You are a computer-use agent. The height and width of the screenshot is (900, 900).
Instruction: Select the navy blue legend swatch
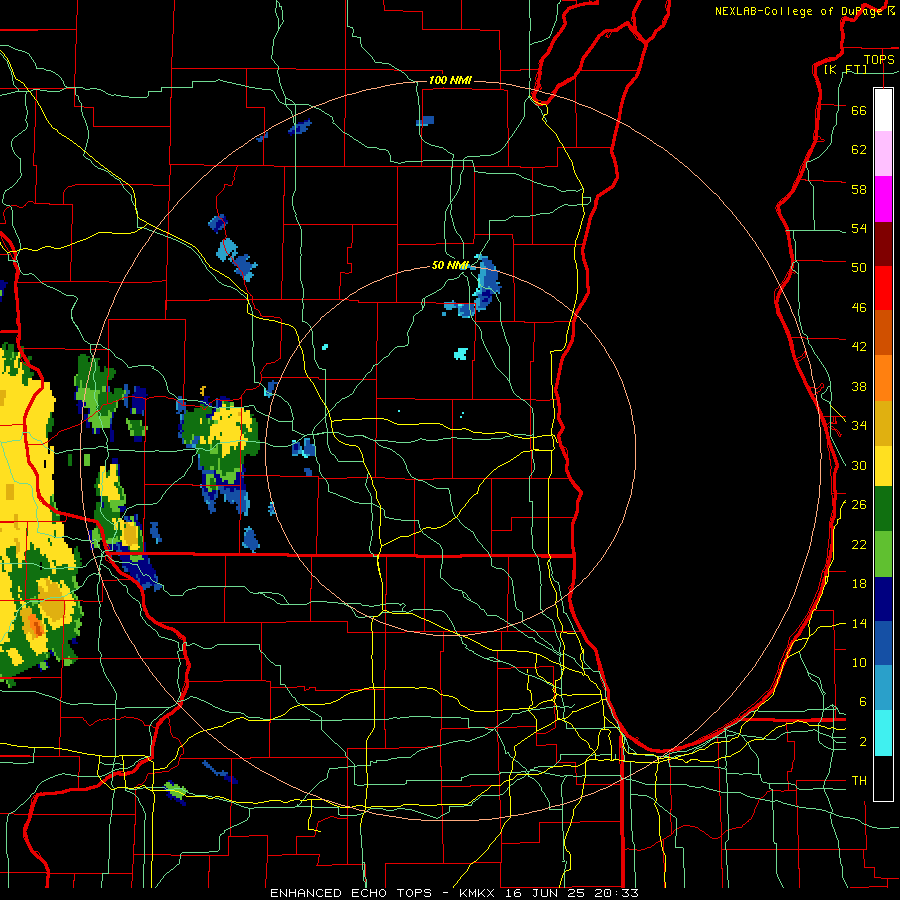pos(883,599)
